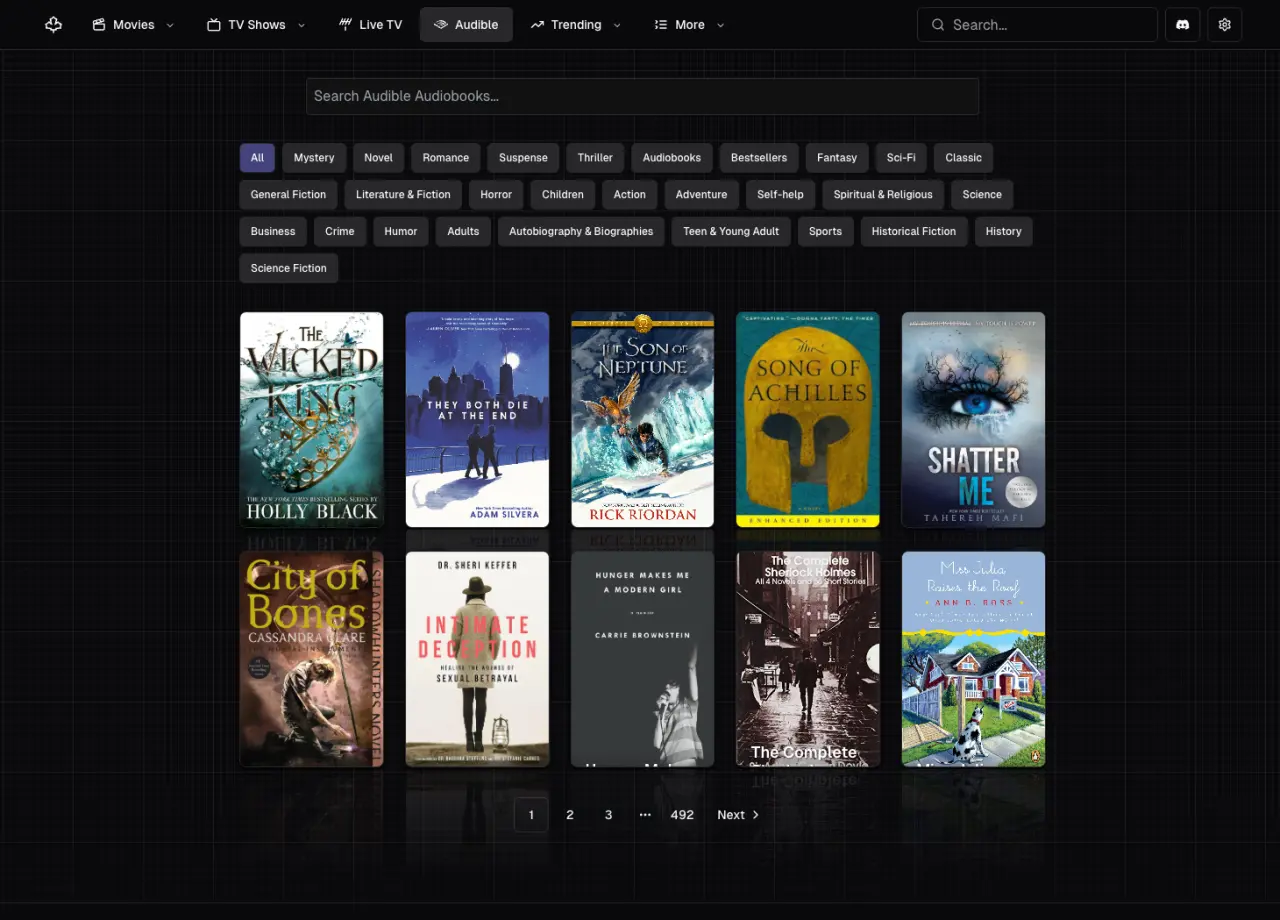Go to page 2 of results

570,815
